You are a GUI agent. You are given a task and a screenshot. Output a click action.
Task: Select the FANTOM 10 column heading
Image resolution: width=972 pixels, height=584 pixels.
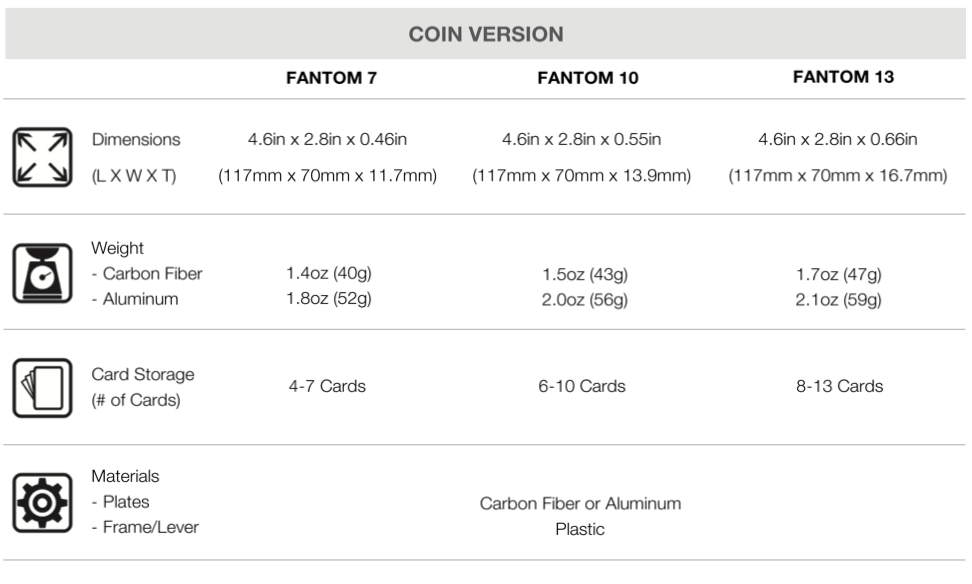pos(588,77)
